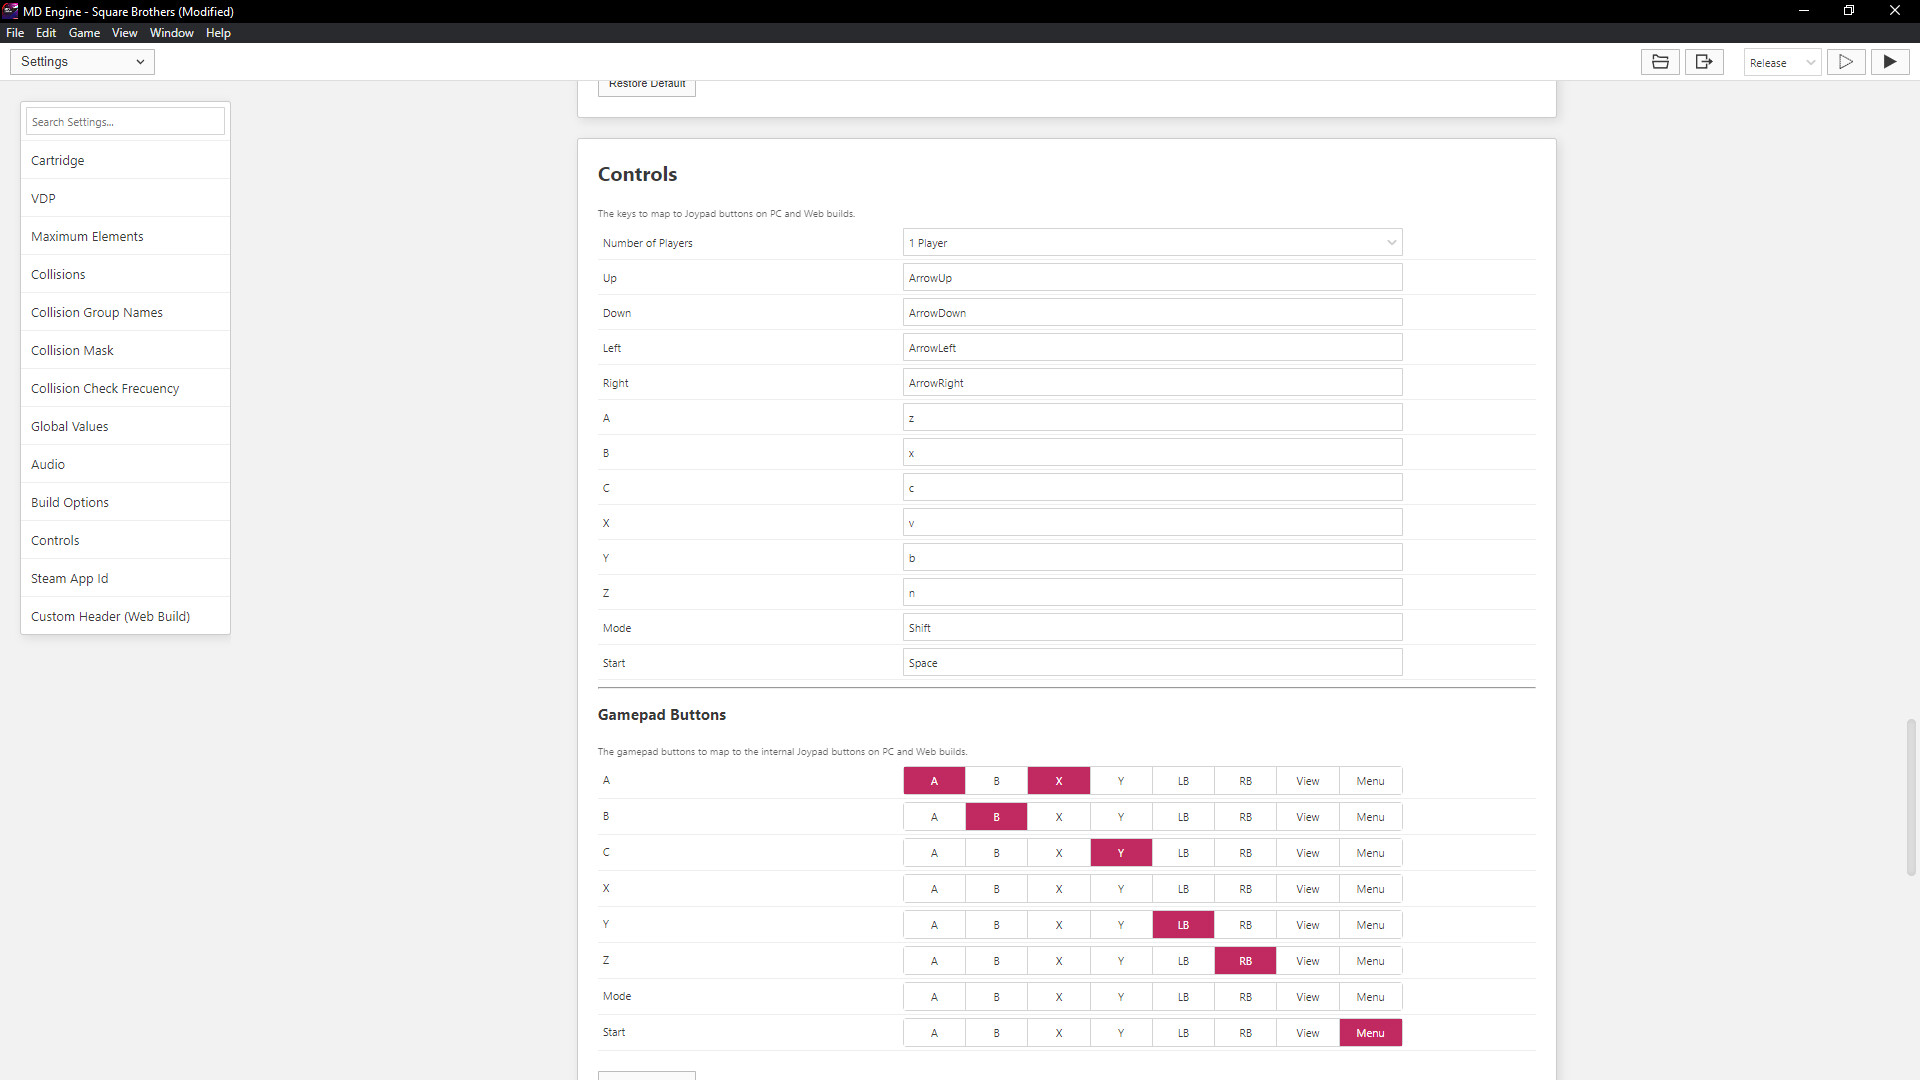Click the filled play run icon
1920x1080 pixels.
point(1890,61)
